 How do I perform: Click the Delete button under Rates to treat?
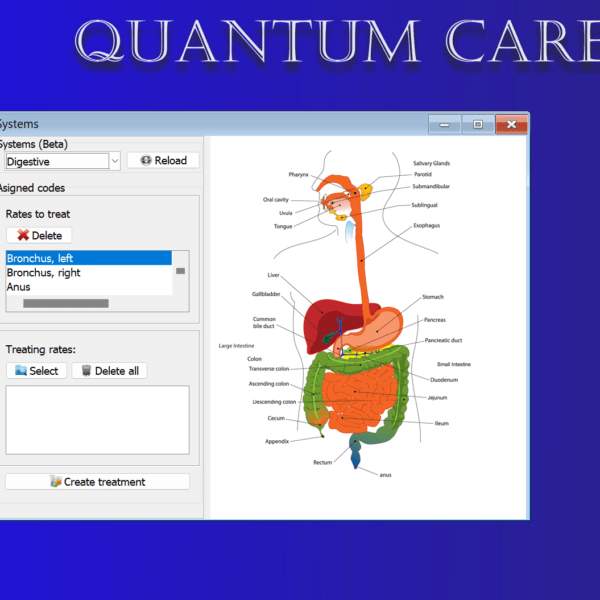[x=39, y=235]
